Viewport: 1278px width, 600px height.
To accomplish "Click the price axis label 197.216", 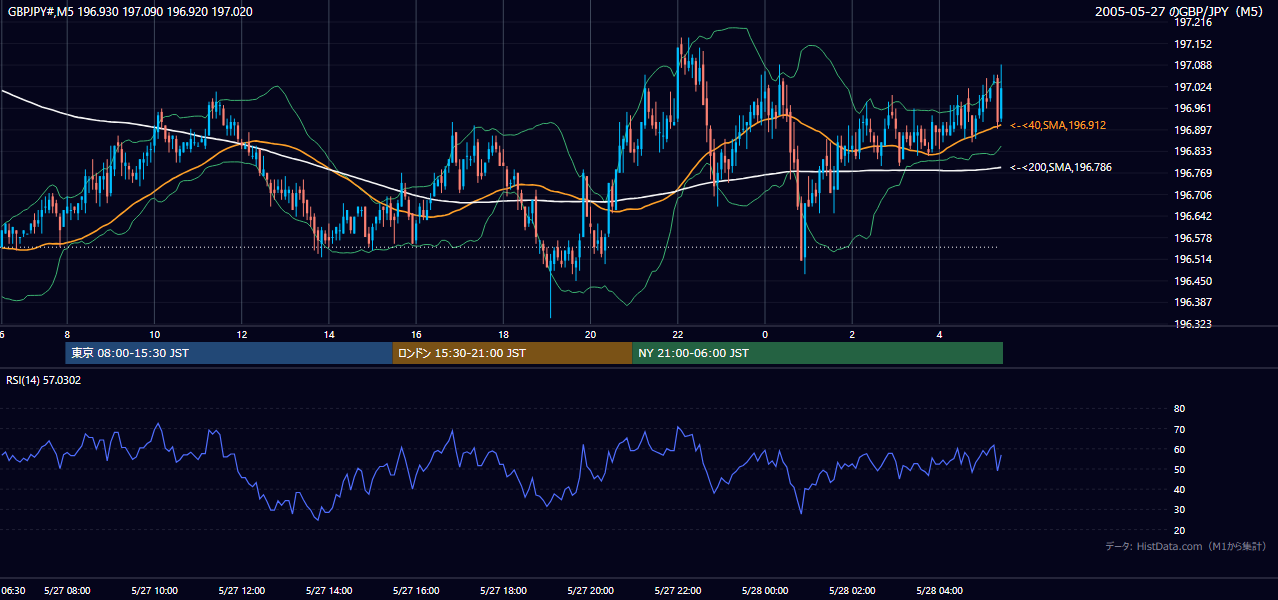I will (1192, 22).
